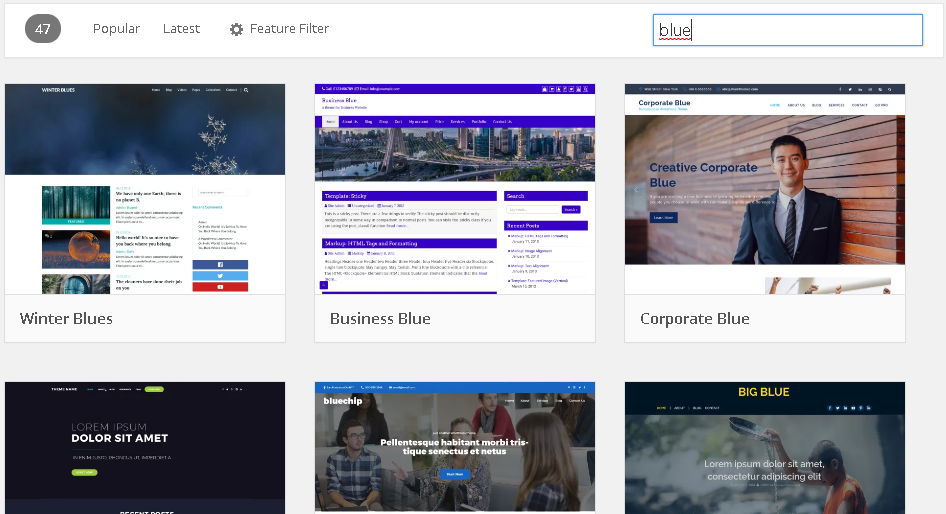The width and height of the screenshot is (946, 514).
Task: Click the "Creative Corporate Blue" headline in the preview
Action: 703,175
